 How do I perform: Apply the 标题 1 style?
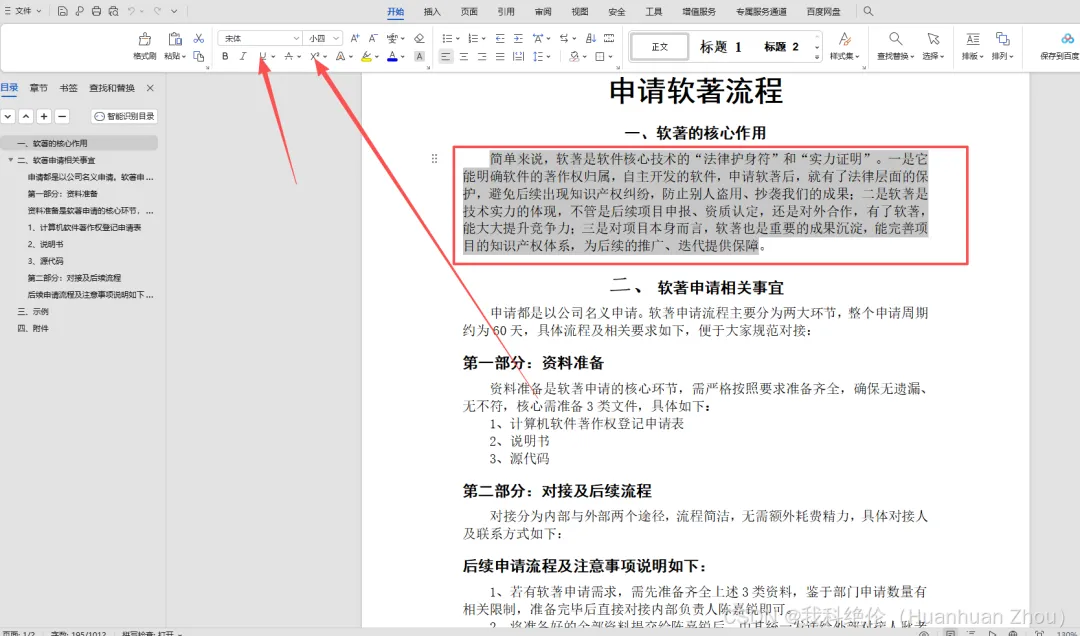pos(720,47)
